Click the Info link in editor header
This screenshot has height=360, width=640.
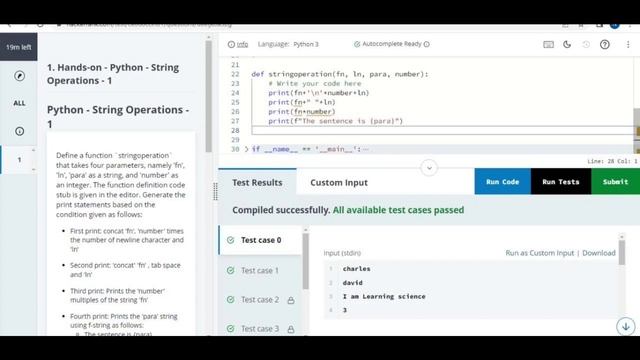point(238,44)
